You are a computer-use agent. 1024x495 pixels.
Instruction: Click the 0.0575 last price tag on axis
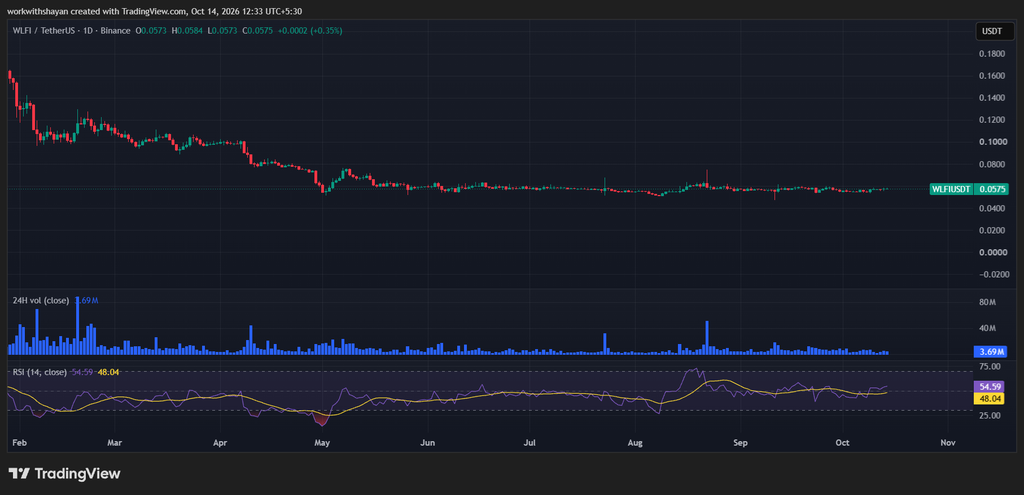tap(993, 189)
